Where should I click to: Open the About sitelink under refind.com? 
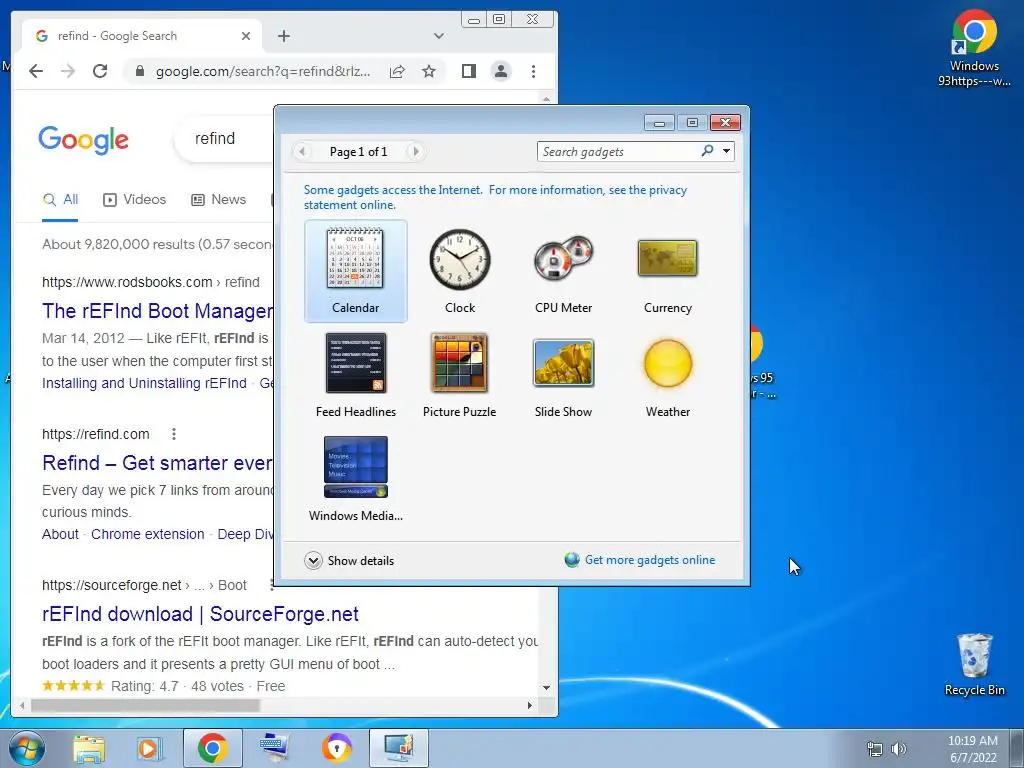point(60,534)
